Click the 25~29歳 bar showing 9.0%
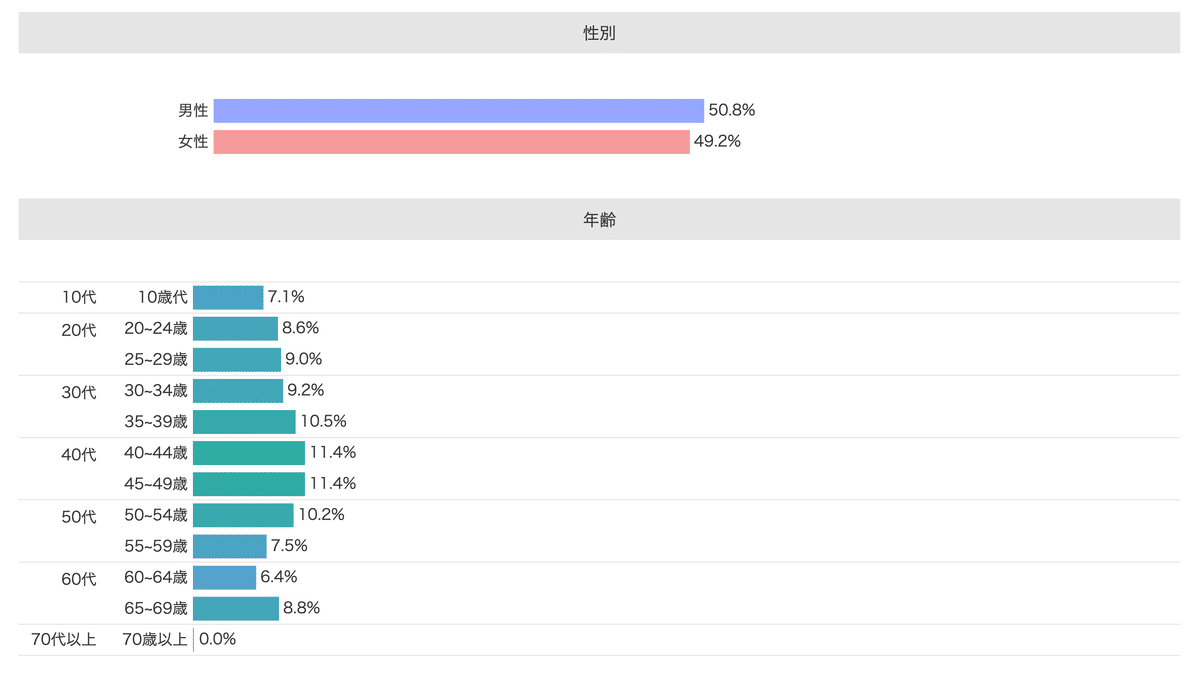This screenshot has width=1200, height=676. tap(237, 359)
